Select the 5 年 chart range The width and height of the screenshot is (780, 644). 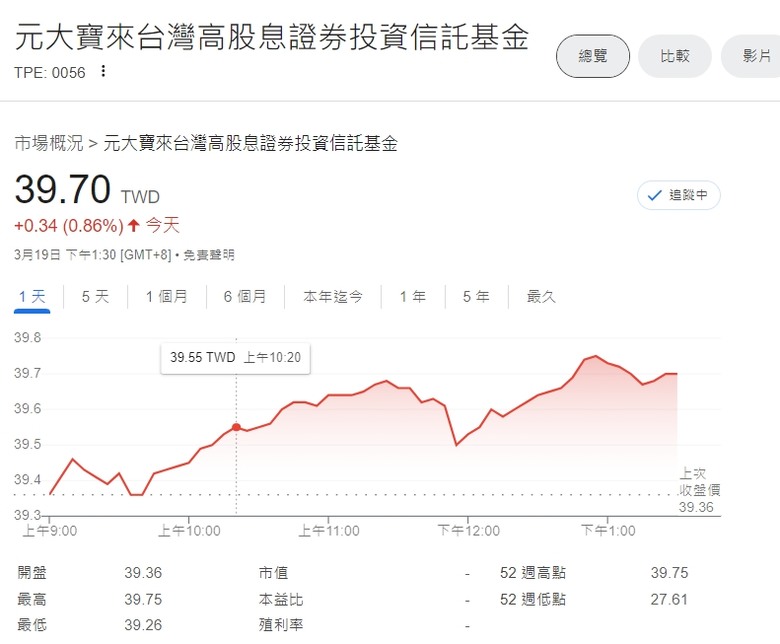pyautogui.click(x=476, y=297)
